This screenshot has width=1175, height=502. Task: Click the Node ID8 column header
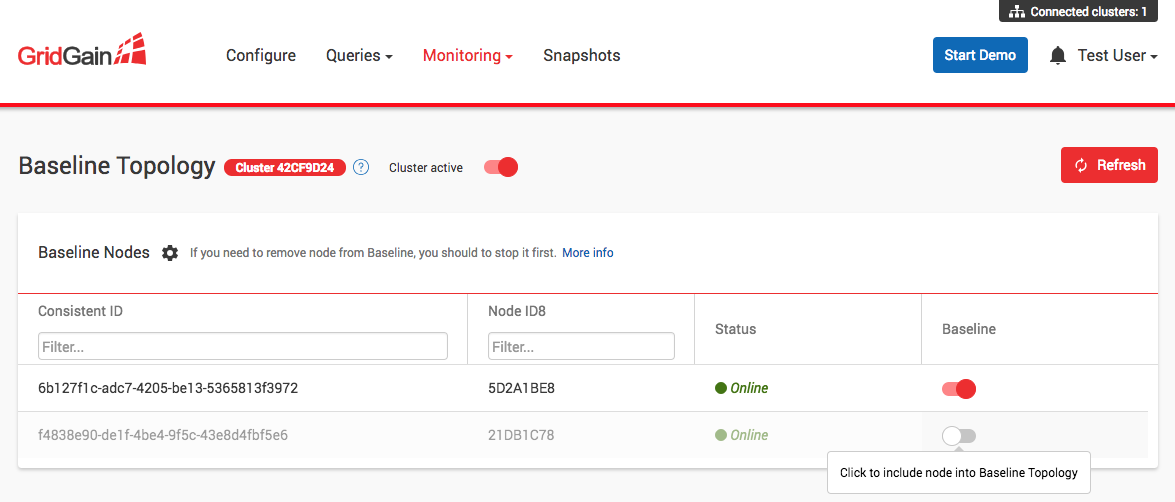point(516,311)
